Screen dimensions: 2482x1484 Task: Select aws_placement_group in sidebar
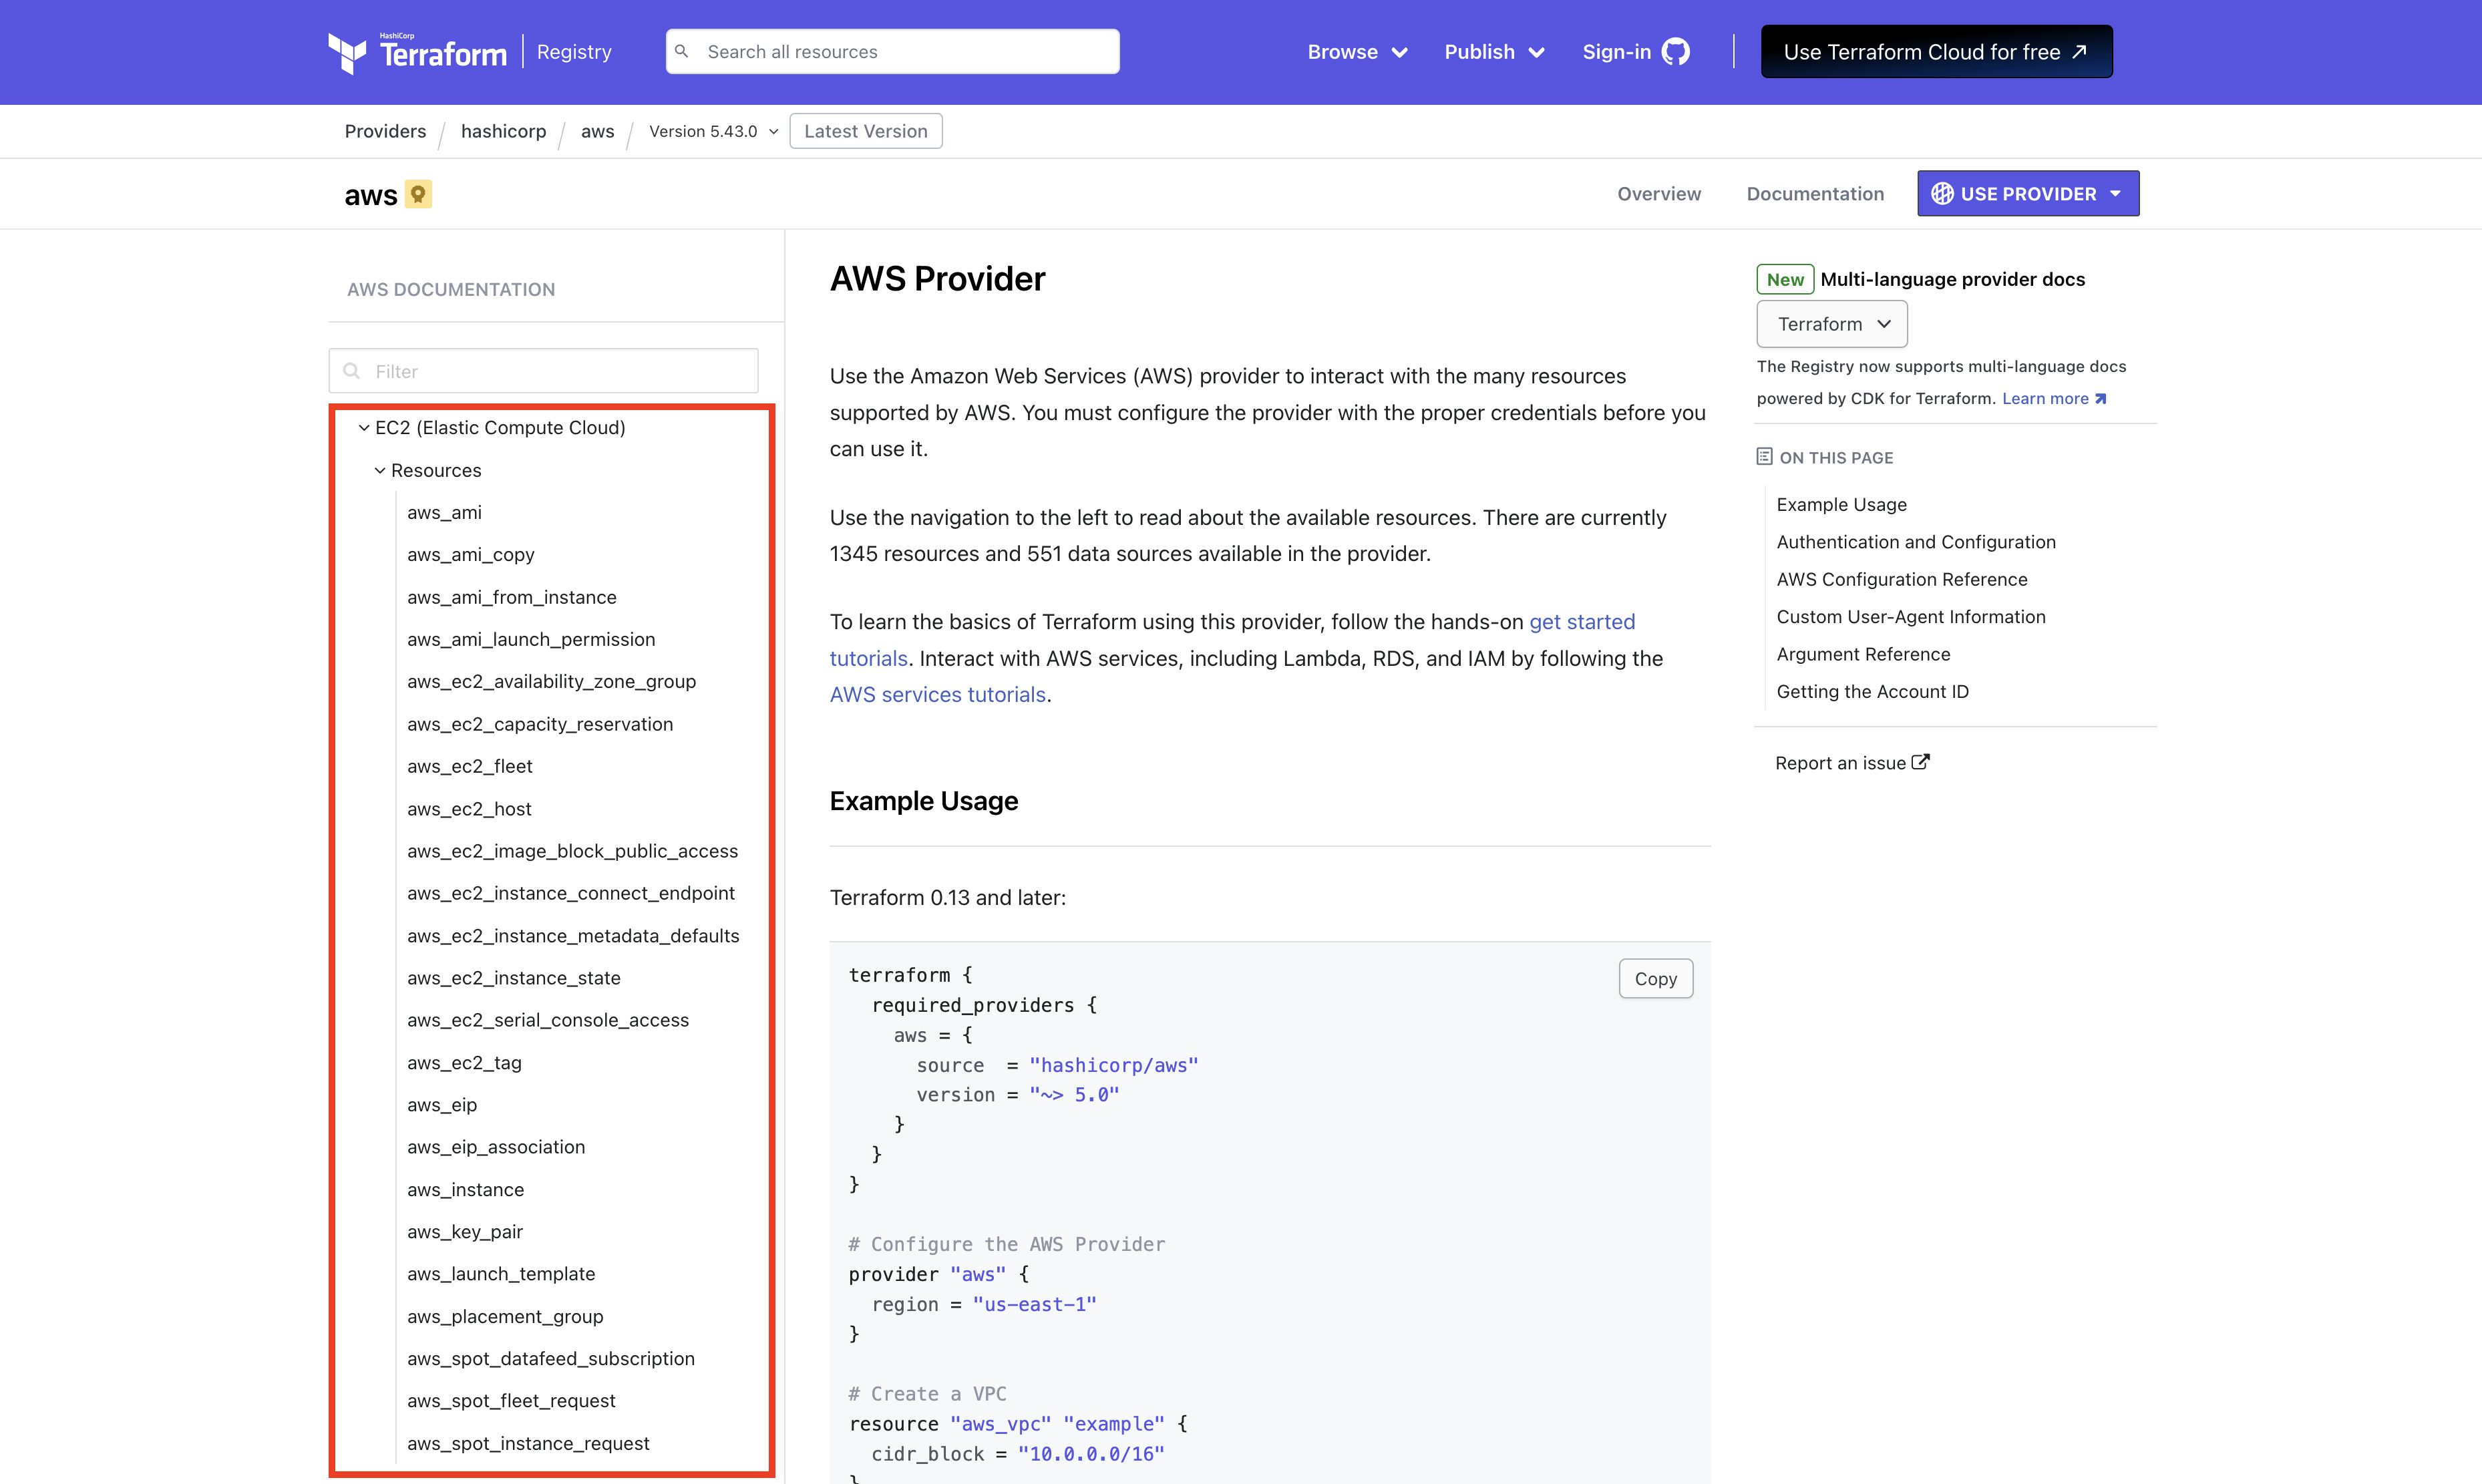tap(505, 1318)
